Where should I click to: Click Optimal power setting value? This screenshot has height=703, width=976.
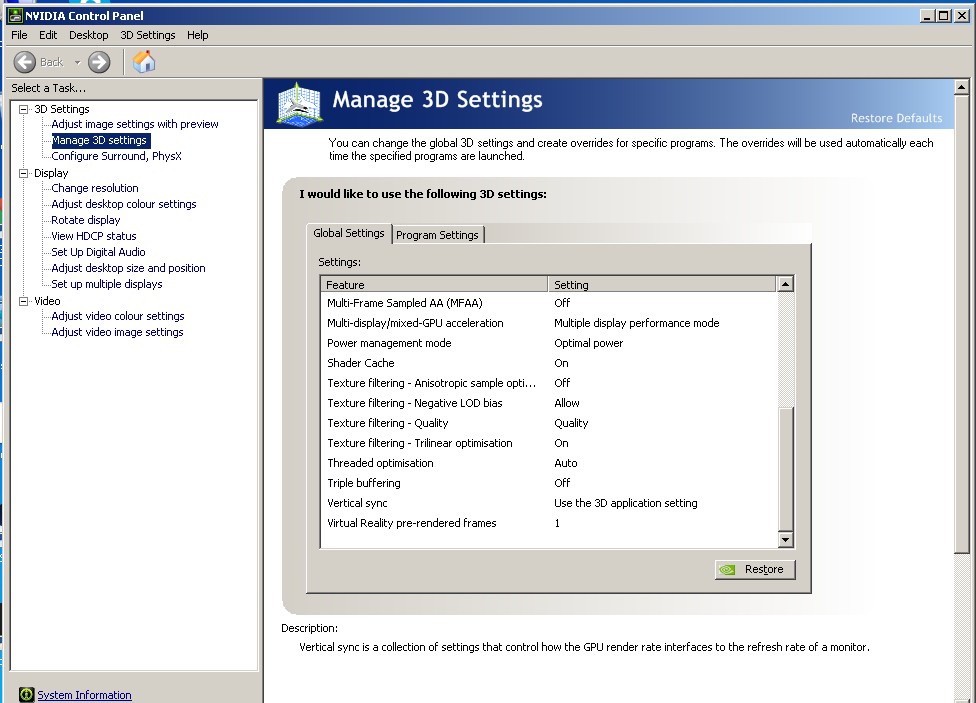pyautogui.click(x=588, y=343)
